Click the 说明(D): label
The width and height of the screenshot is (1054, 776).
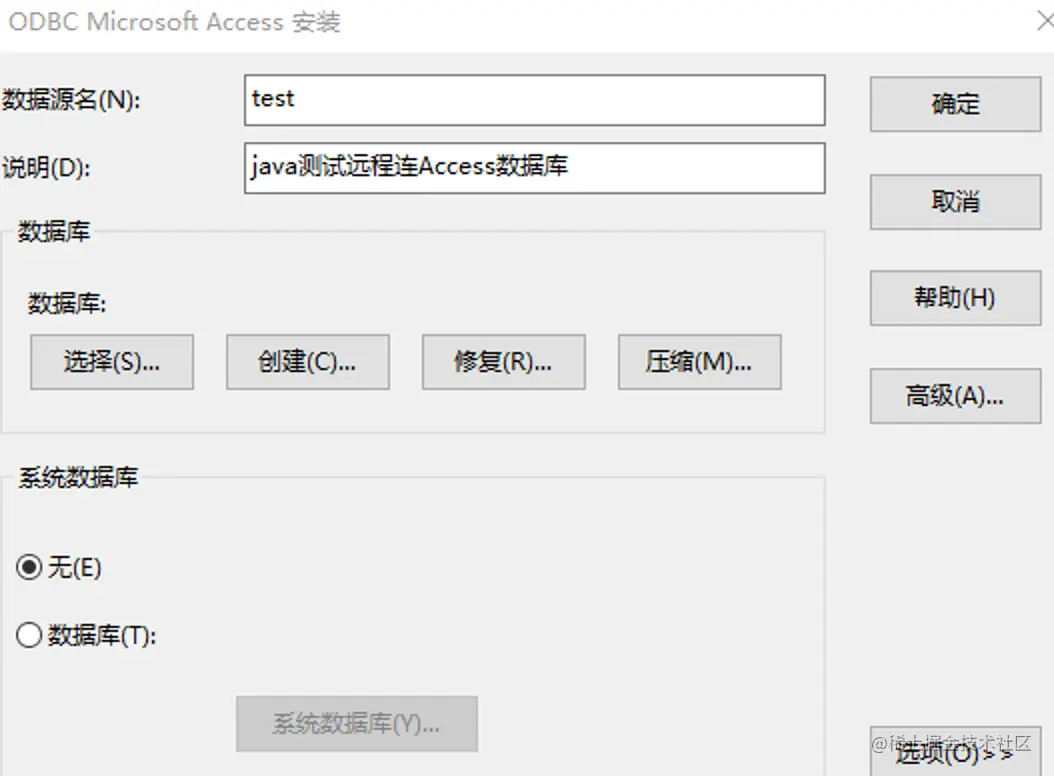point(46,167)
